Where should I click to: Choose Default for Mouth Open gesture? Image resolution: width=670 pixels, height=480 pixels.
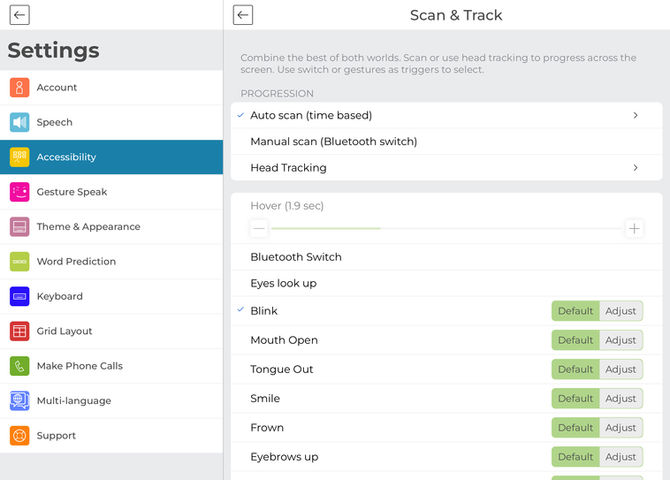(x=576, y=340)
